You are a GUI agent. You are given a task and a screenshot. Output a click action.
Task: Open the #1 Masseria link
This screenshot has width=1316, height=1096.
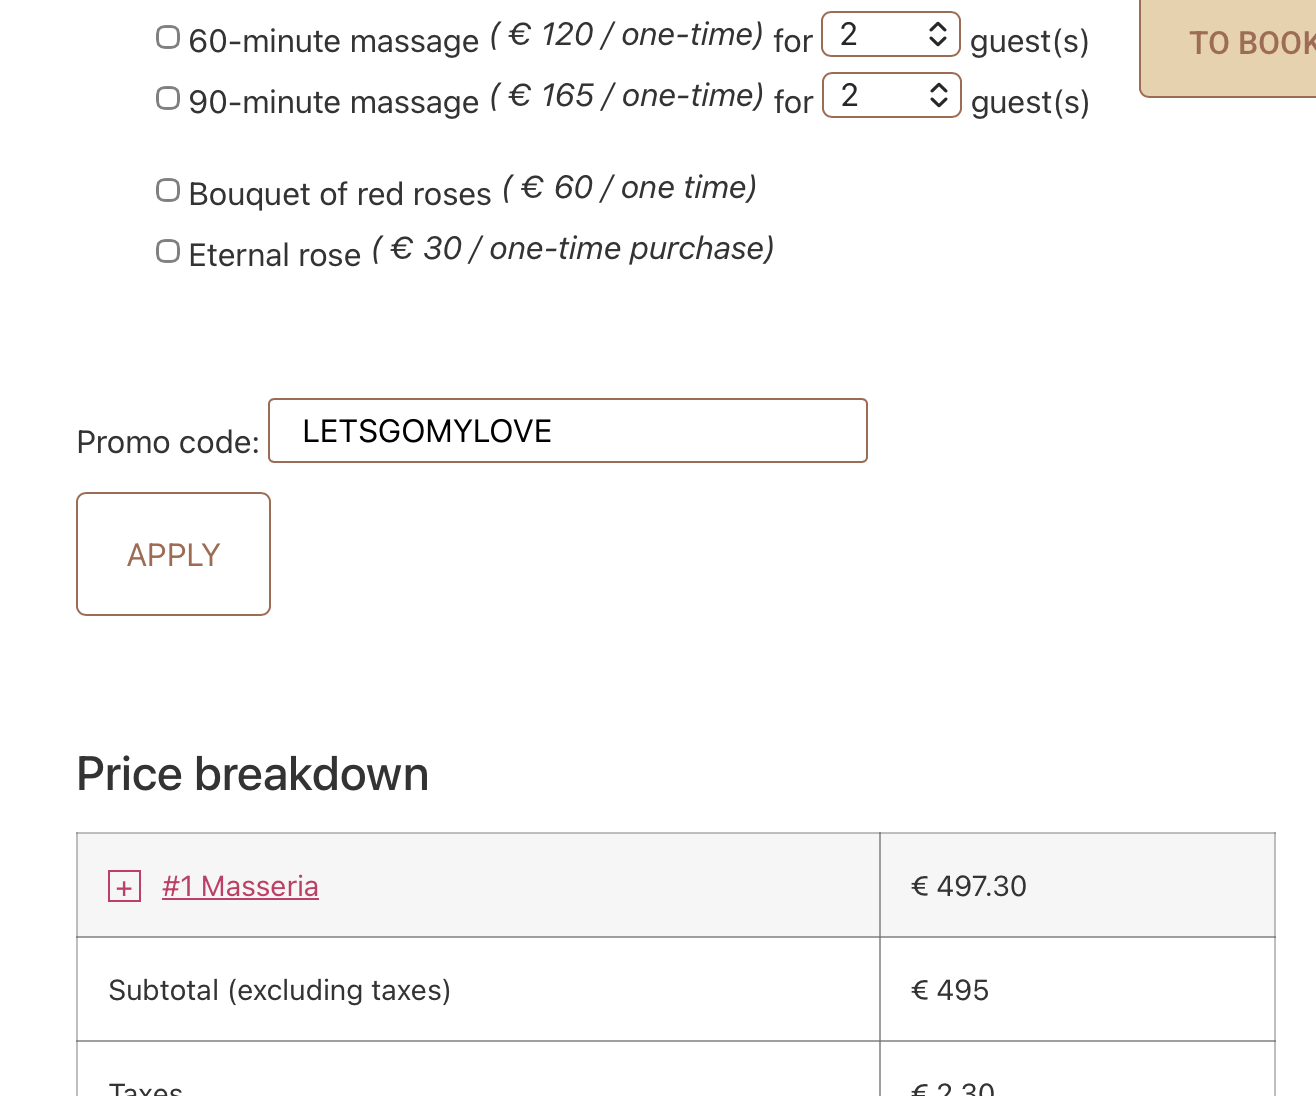[x=240, y=887]
